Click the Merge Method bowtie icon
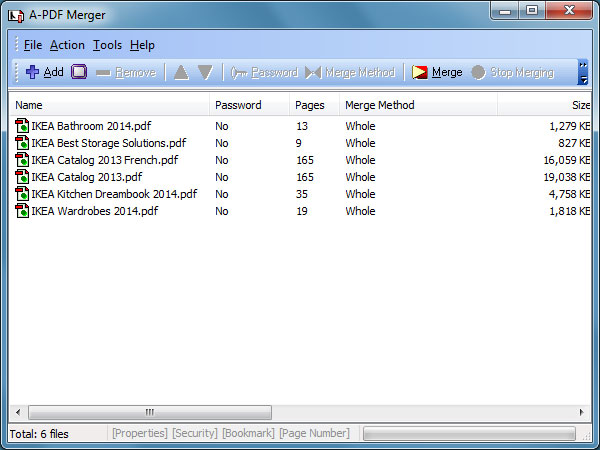Screen dimensions: 600x450 pos(313,72)
